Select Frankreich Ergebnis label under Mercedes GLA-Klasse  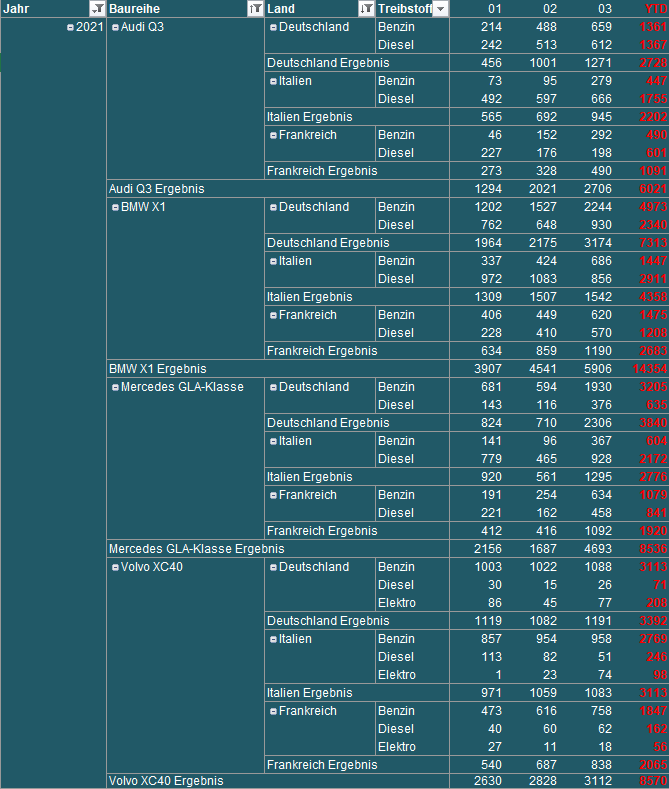pos(322,531)
